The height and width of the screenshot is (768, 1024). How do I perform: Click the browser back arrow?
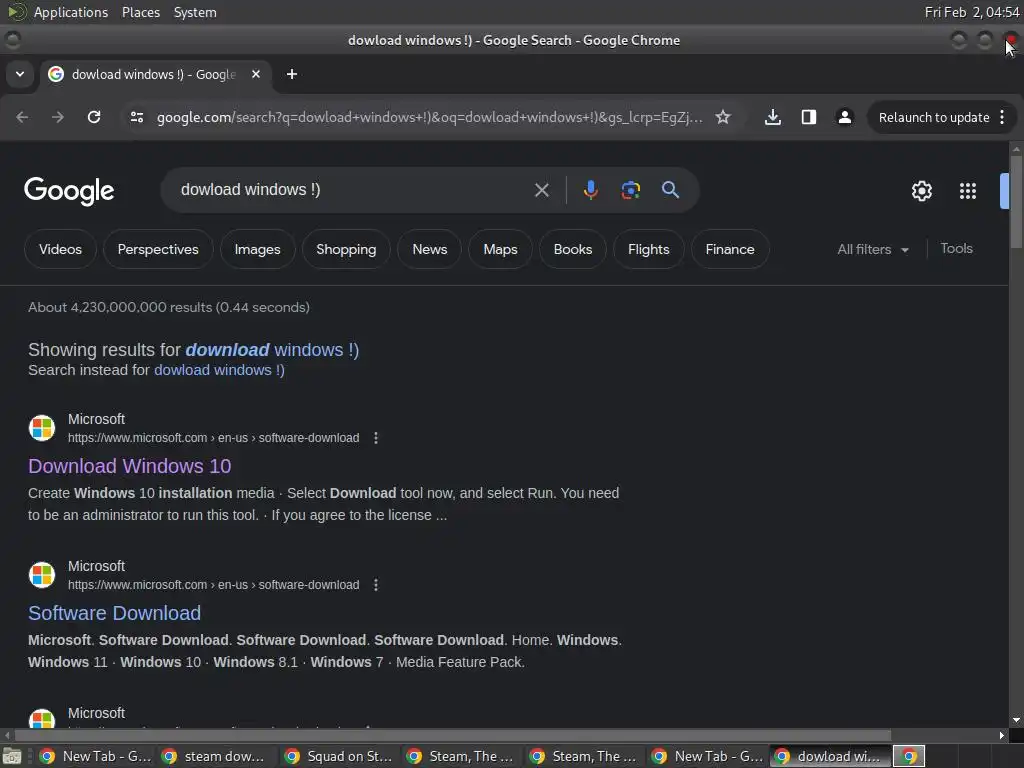pos(22,117)
